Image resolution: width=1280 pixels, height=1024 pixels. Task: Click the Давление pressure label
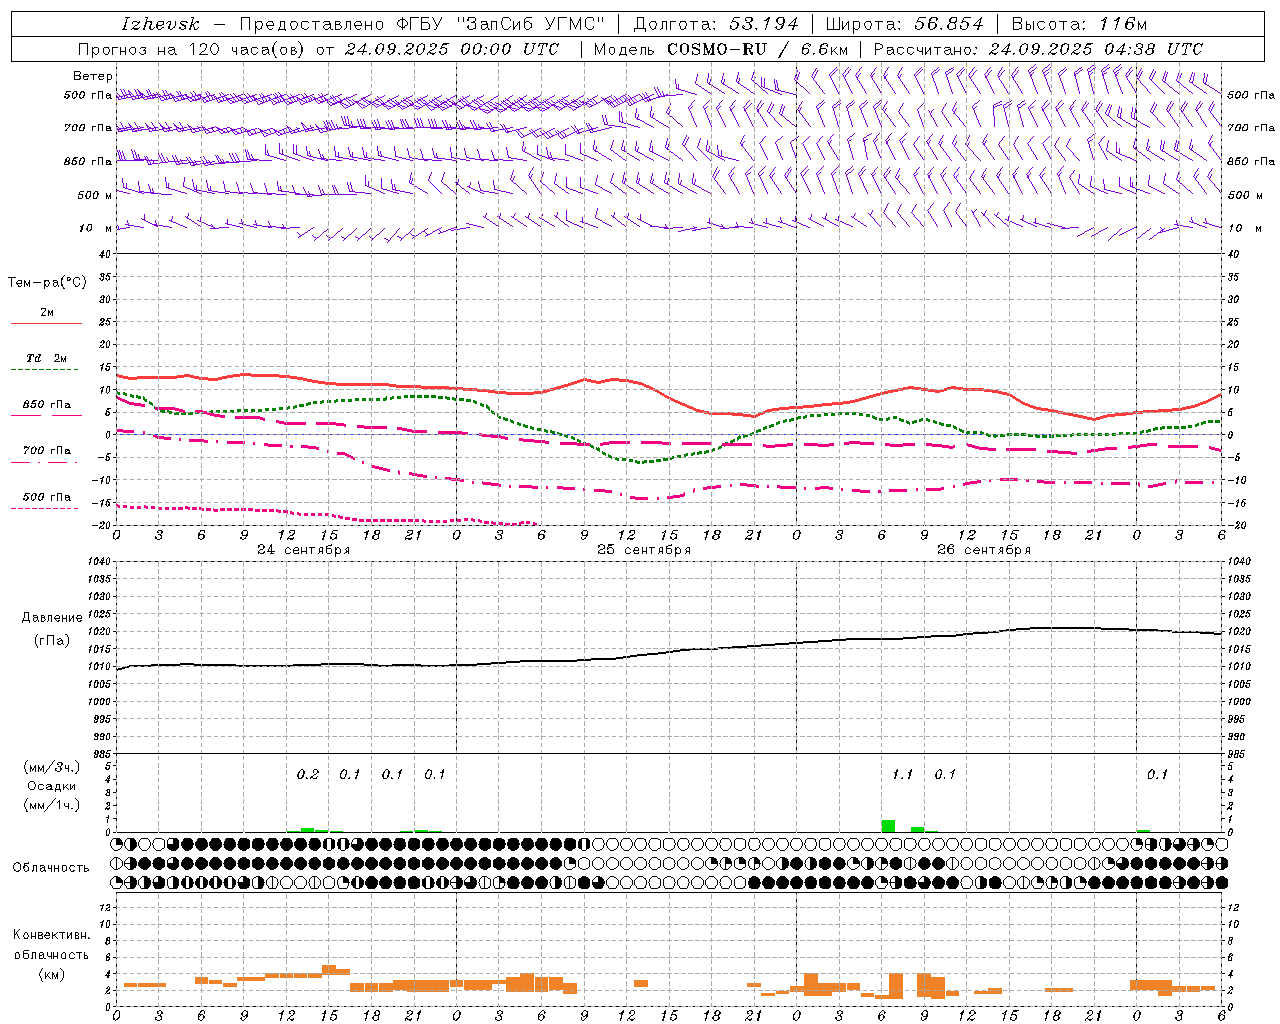52,618
